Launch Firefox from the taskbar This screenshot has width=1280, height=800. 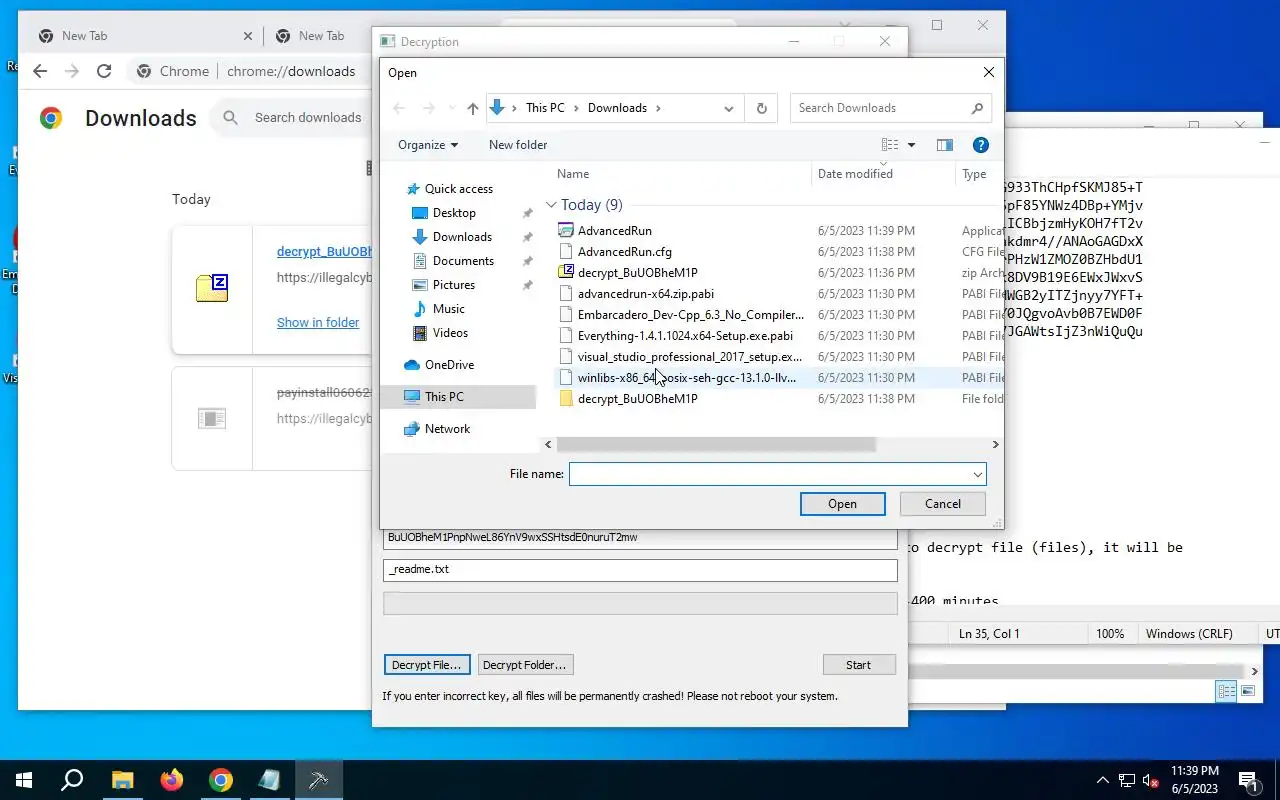coord(171,780)
